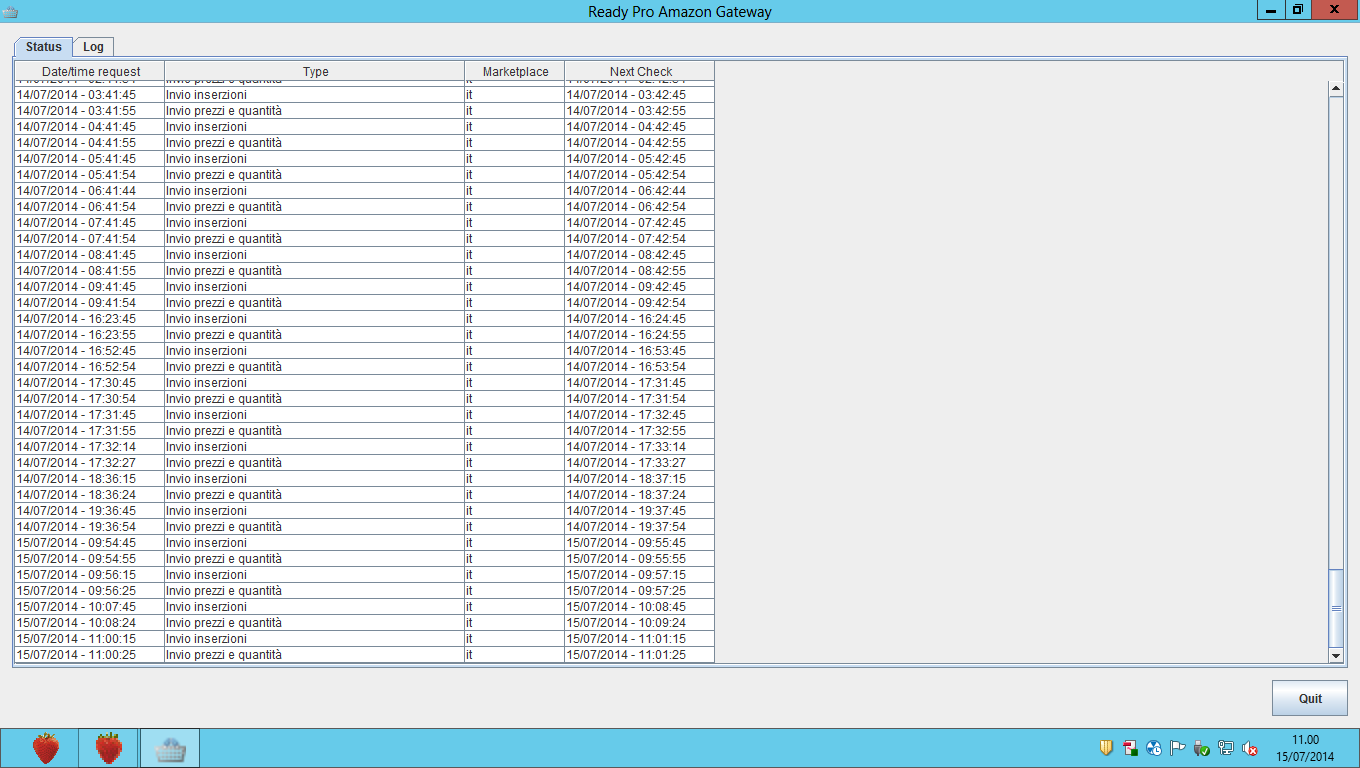Click next check value 14/07/2014 - 17:33:14
This screenshot has height=768, width=1360.
click(x=640, y=447)
